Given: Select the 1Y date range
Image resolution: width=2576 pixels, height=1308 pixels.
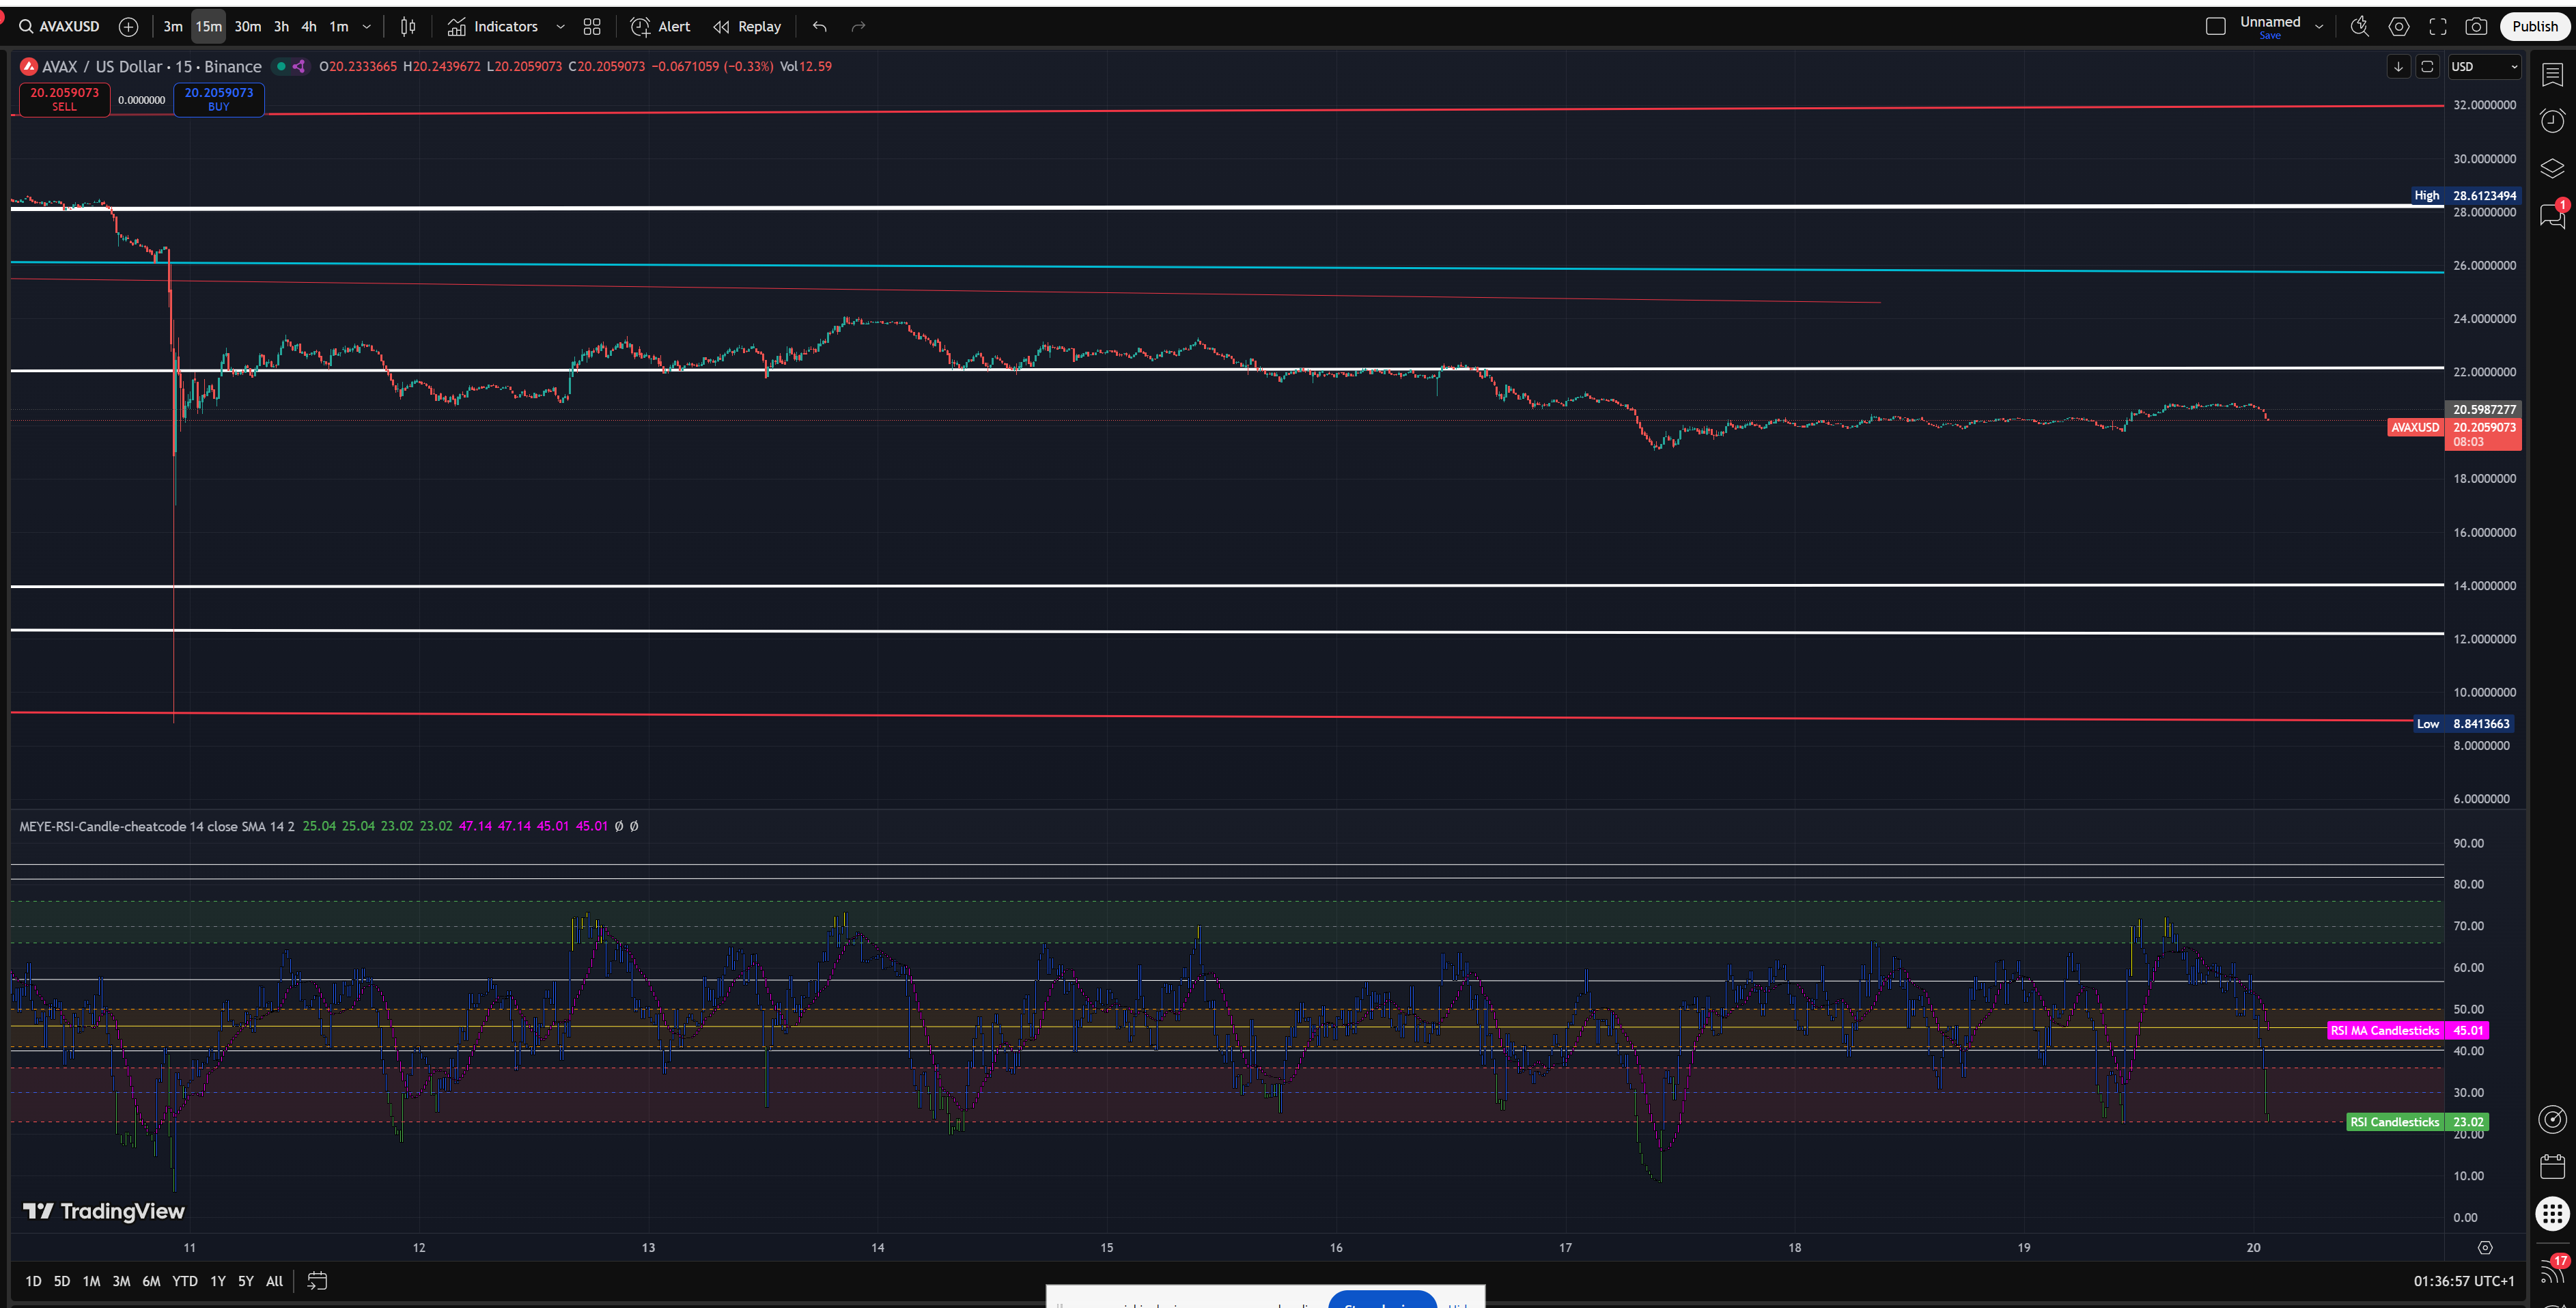Looking at the screenshot, I should click(217, 1281).
